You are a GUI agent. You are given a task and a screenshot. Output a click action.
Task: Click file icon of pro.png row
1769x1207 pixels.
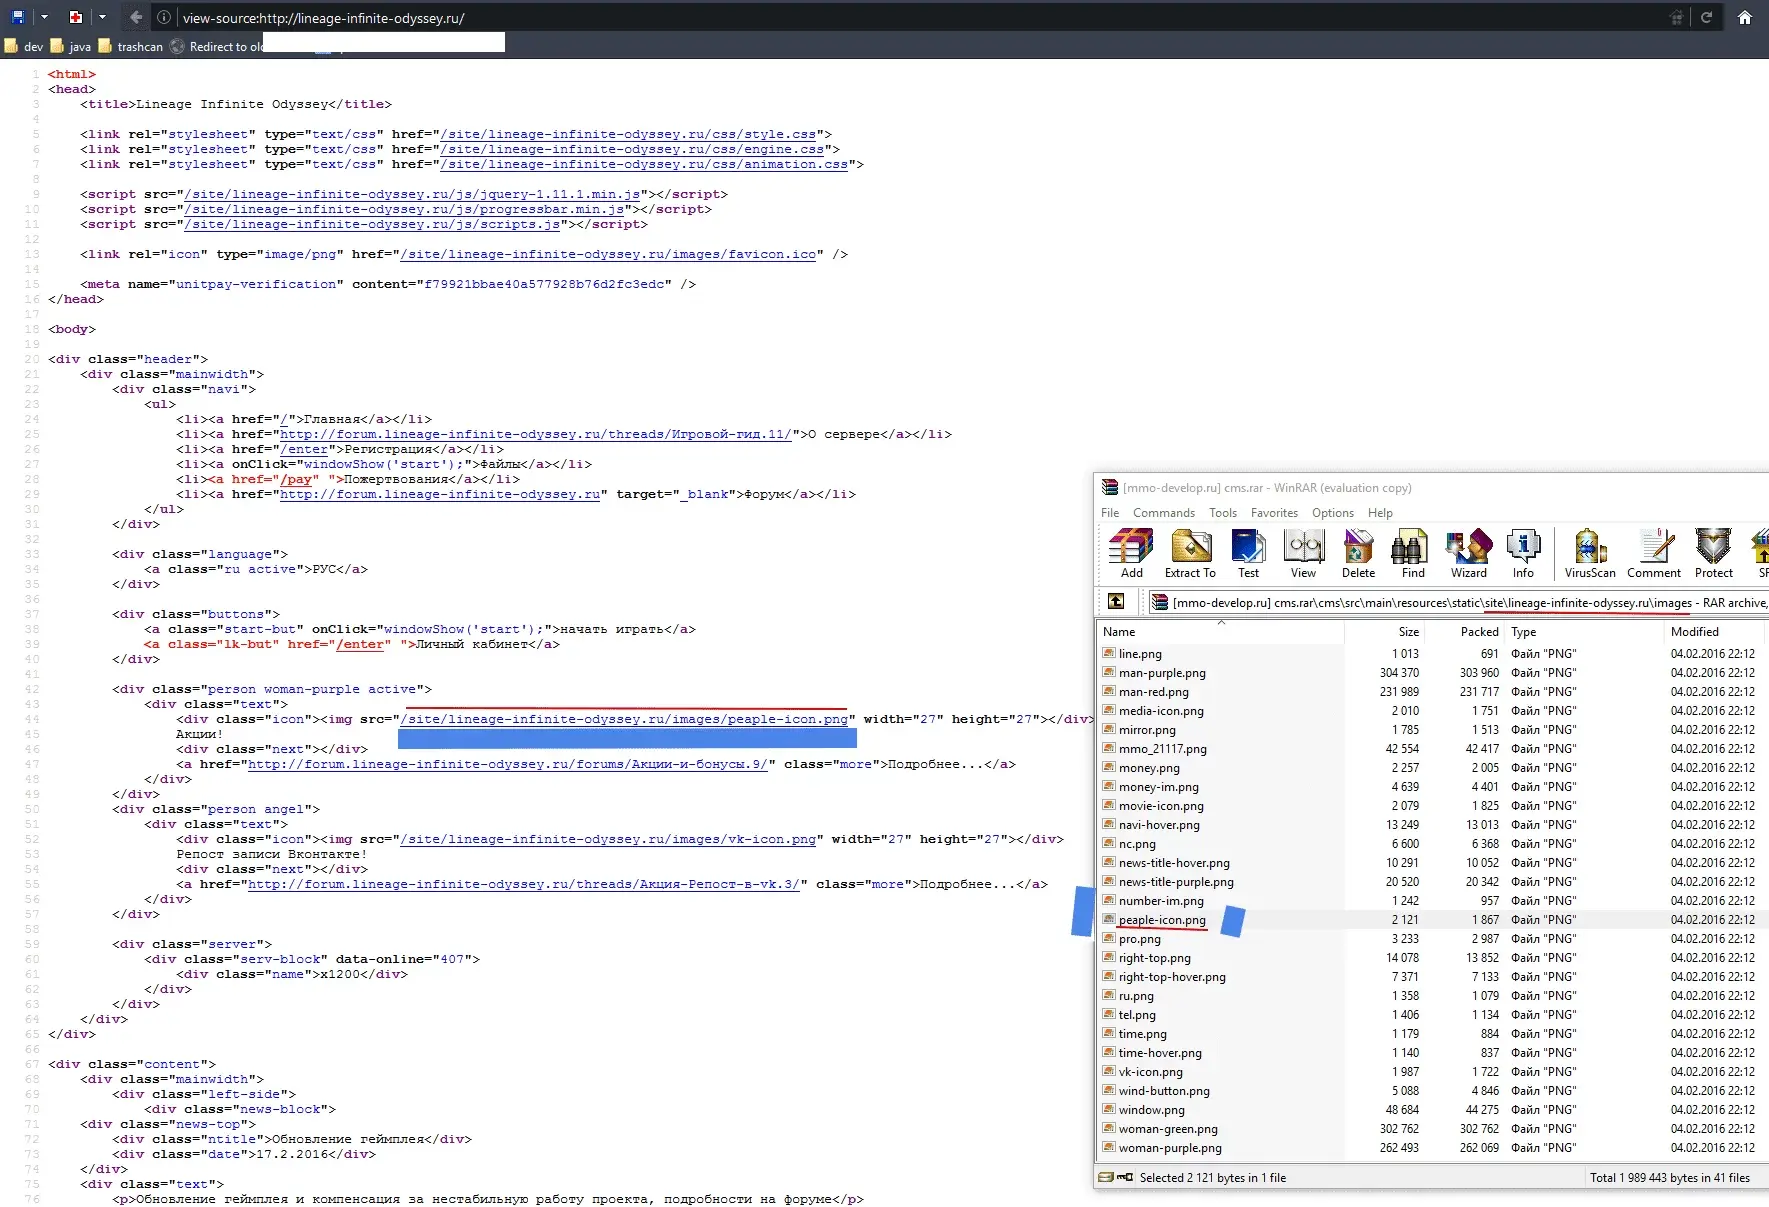pyautogui.click(x=1108, y=938)
